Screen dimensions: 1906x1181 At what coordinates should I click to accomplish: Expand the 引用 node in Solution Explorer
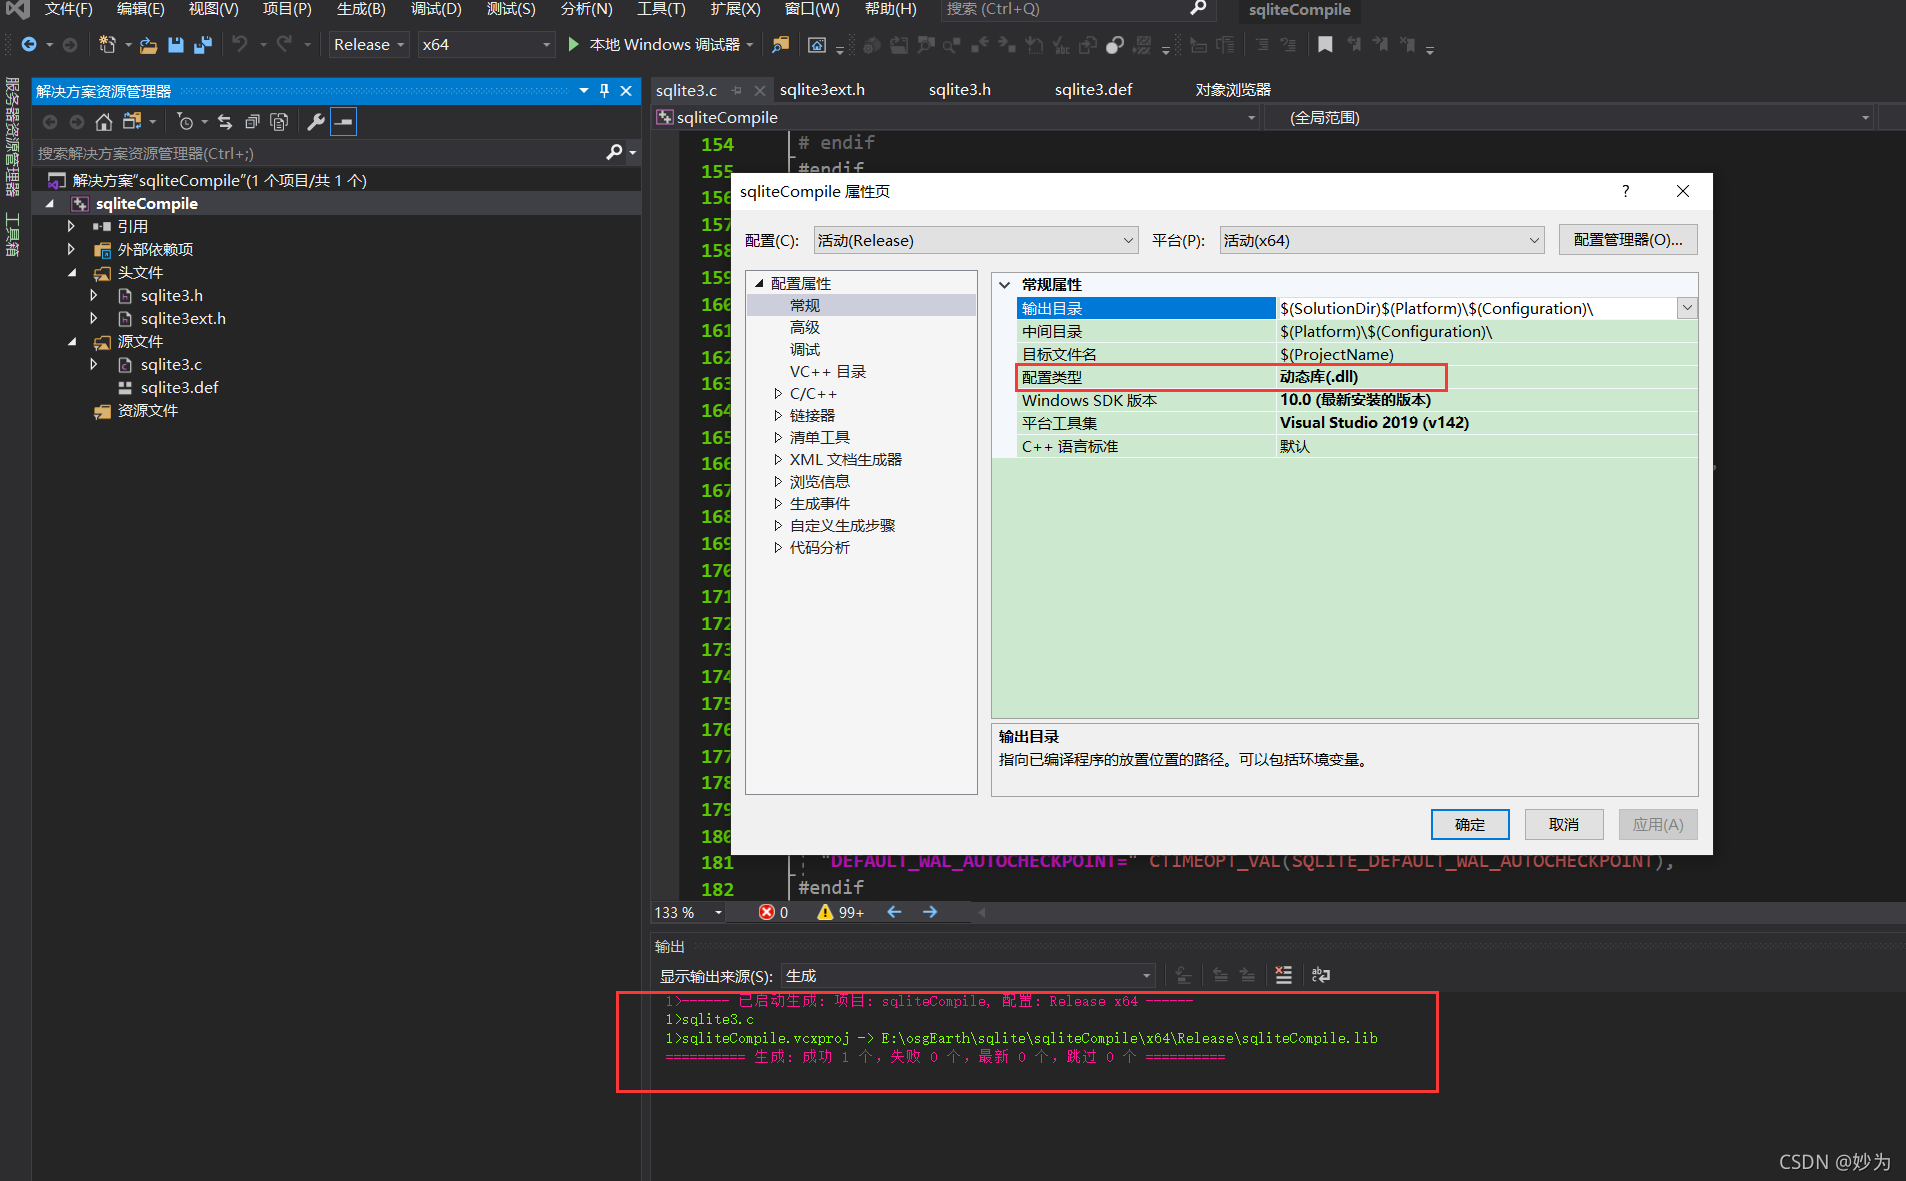[x=71, y=226]
